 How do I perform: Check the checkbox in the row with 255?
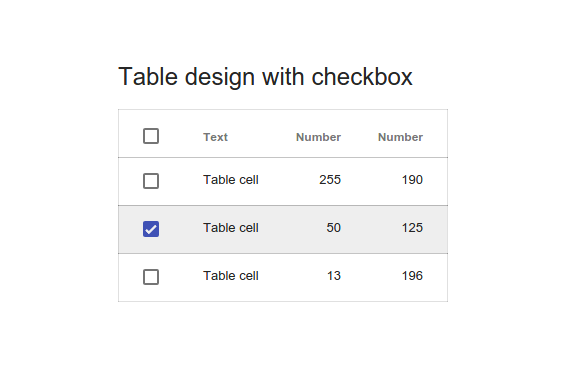coord(151,181)
